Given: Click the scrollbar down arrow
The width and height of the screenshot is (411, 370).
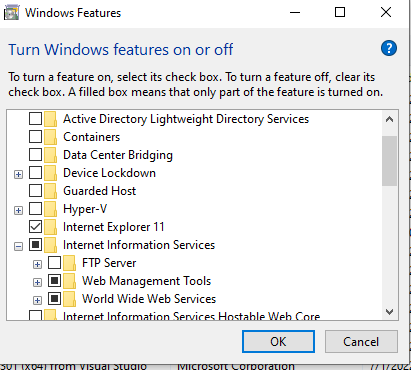Looking at the screenshot, I should tap(389, 312).
